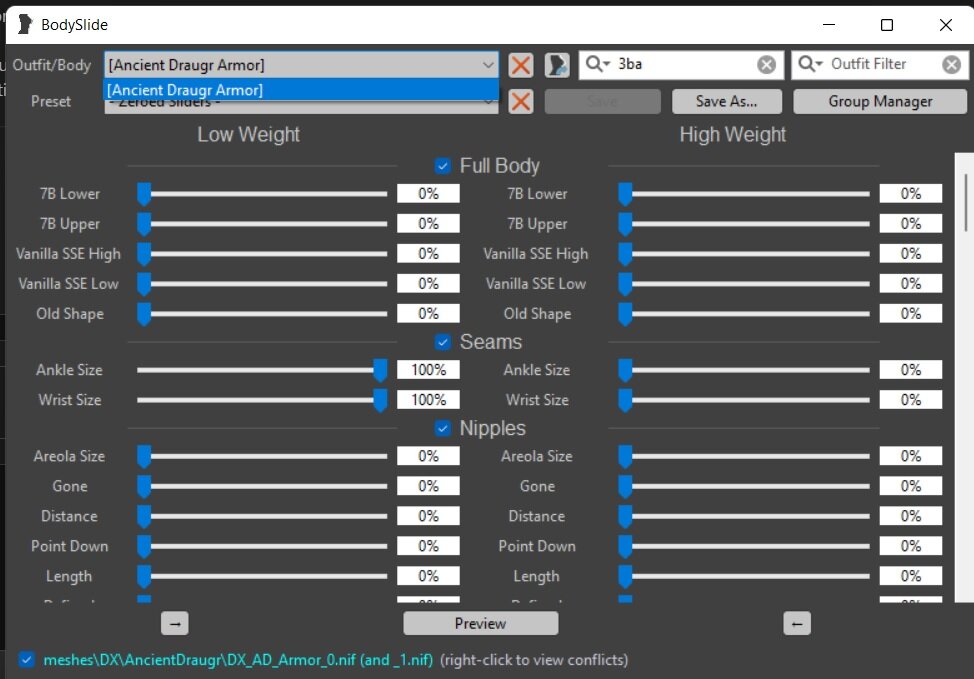
Task: Open Outfit Studio via the figure icon
Action: (x=557, y=65)
